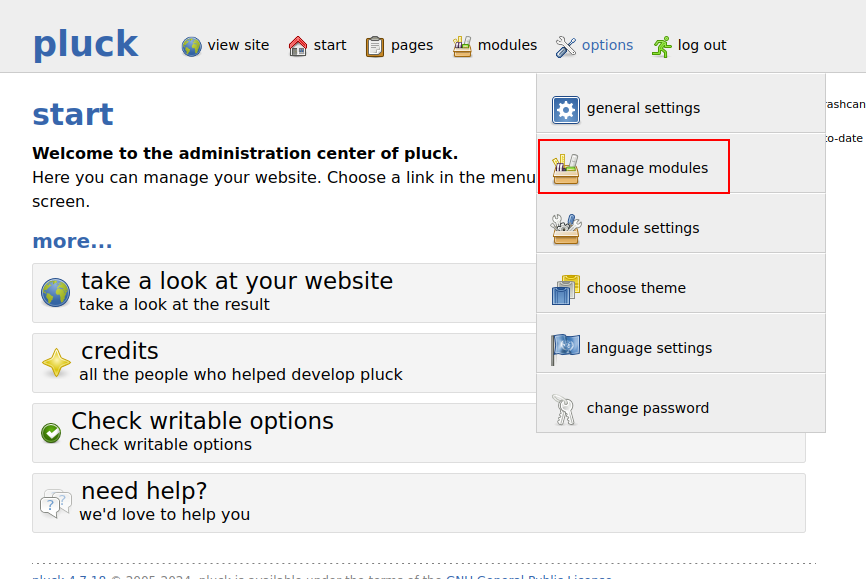The height and width of the screenshot is (579, 866).
Task: Open take a look at your website
Action: tap(237, 281)
